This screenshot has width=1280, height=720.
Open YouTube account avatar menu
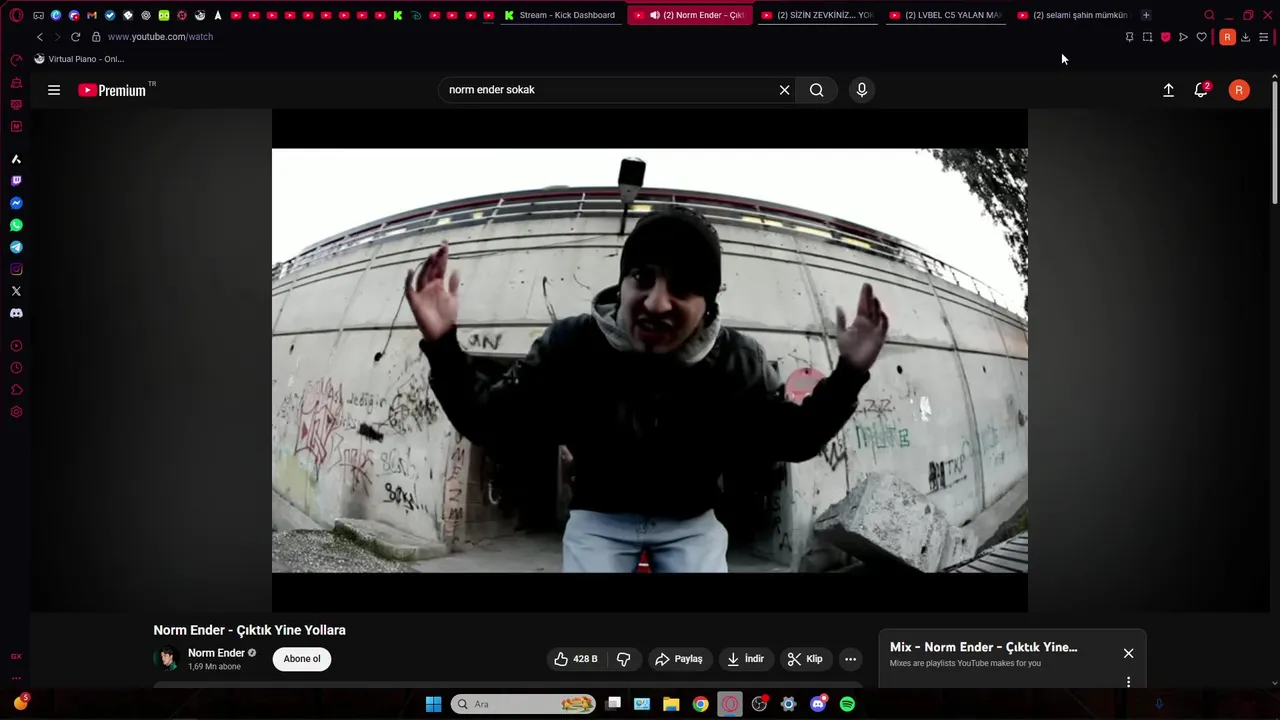coord(1239,90)
